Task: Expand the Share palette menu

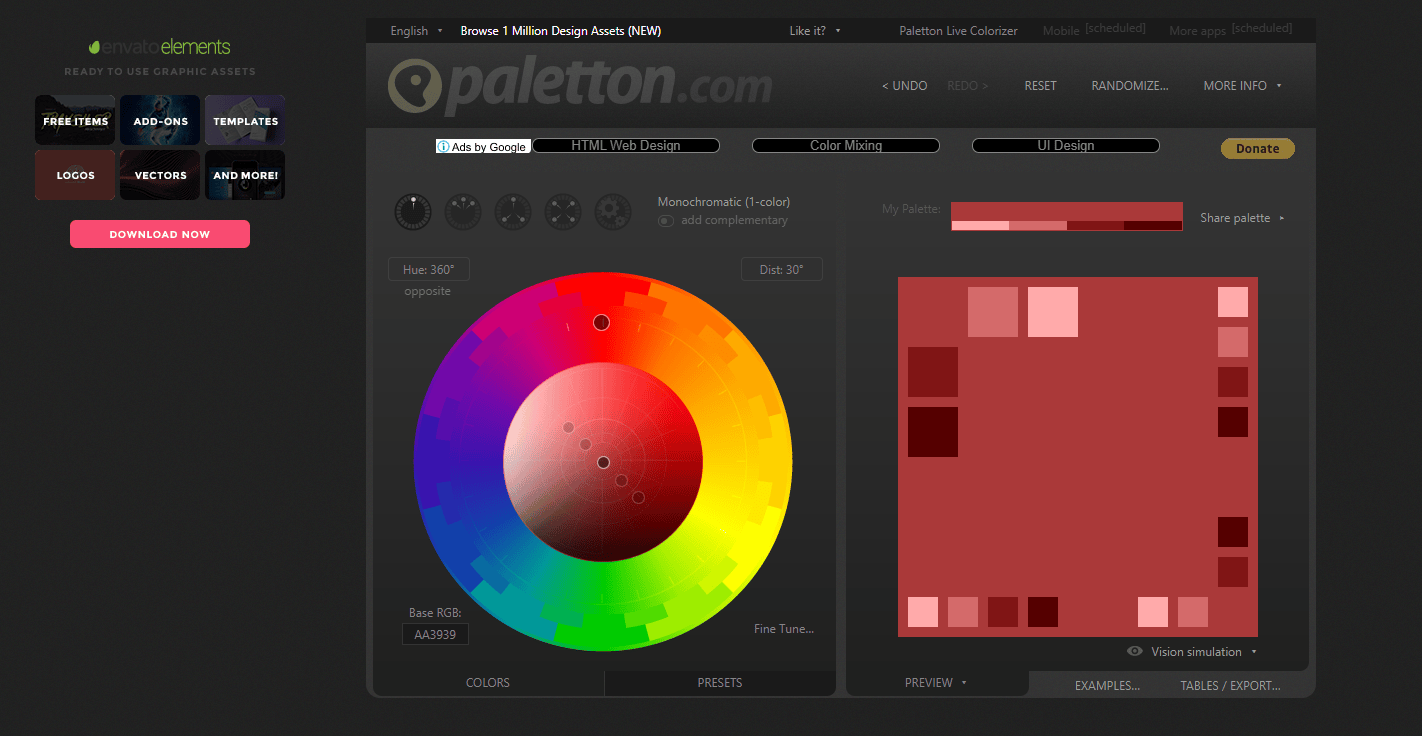Action: coord(1242,218)
